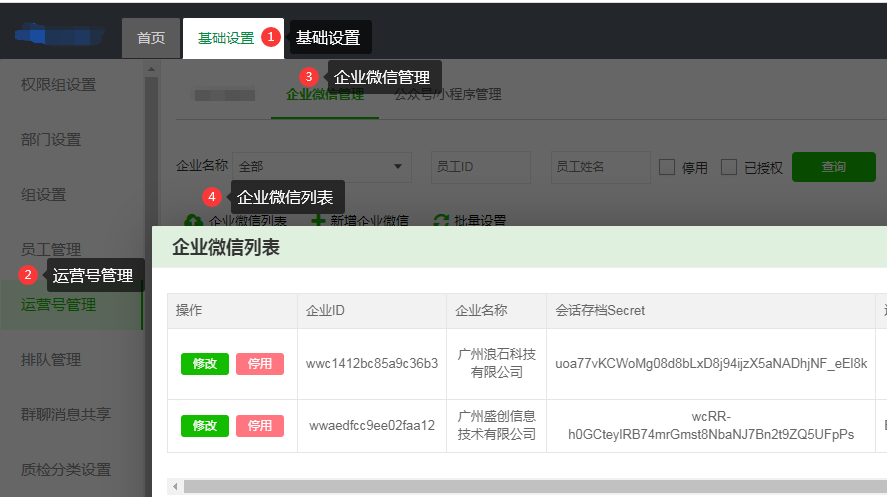
Task: Open 权限组设置 in the sidebar
Action: click(x=58, y=85)
